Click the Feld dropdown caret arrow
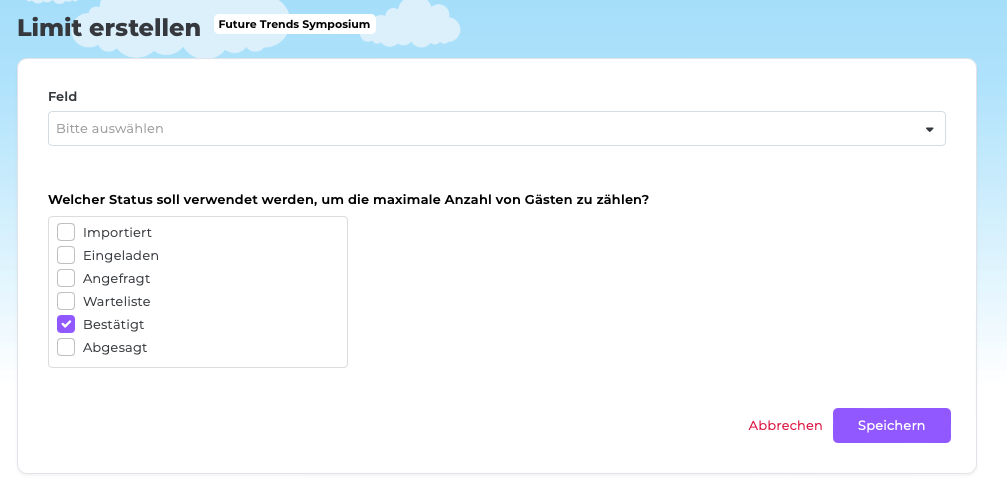 tap(929, 130)
